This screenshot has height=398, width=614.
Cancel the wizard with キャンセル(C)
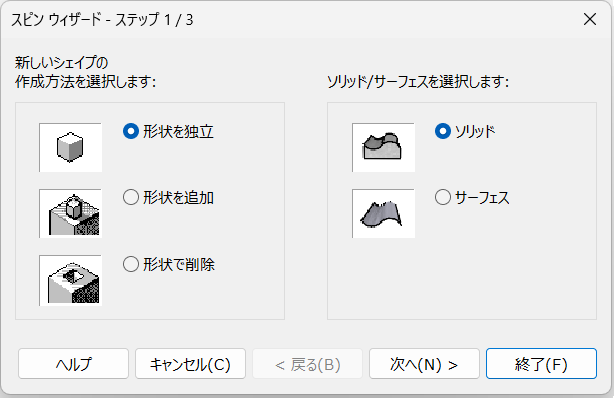(x=190, y=364)
